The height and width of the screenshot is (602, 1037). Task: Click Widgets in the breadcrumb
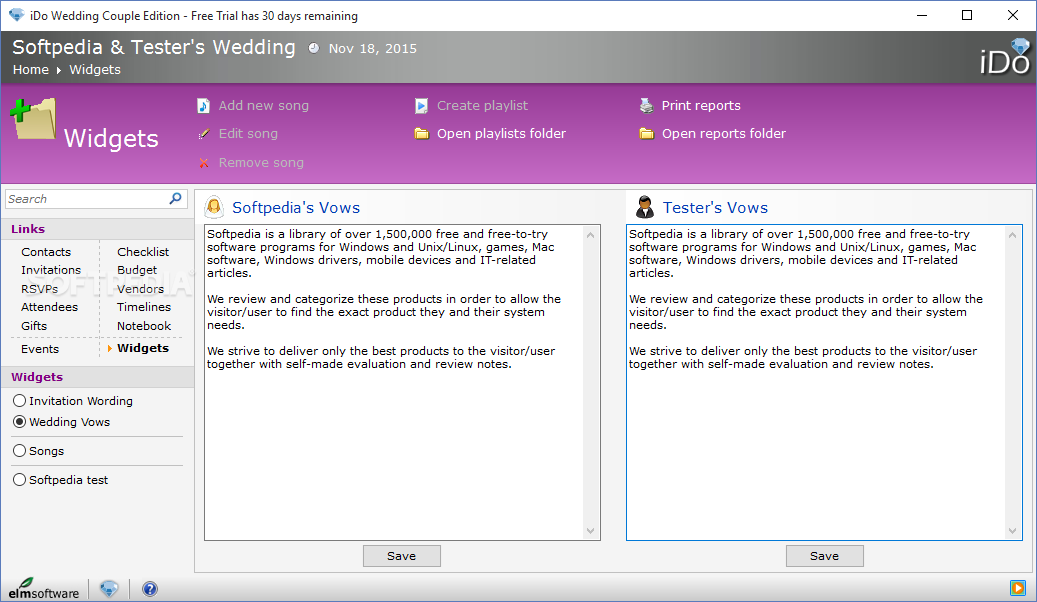pos(95,69)
